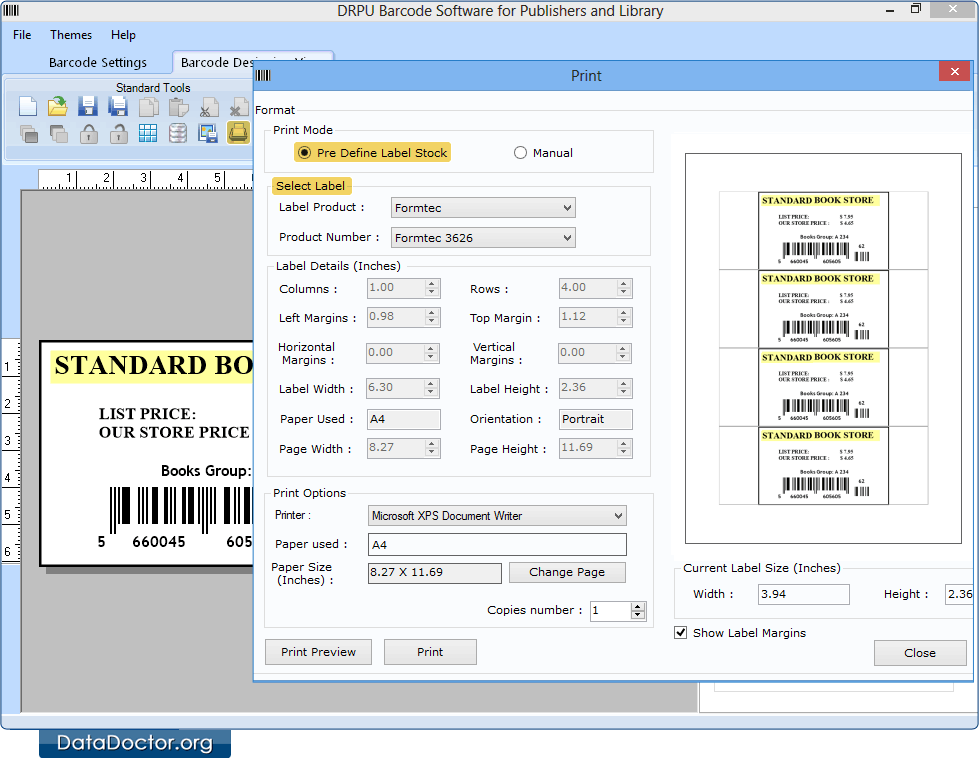Click the Print button at dialog bottom
979x758 pixels.
click(430, 652)
